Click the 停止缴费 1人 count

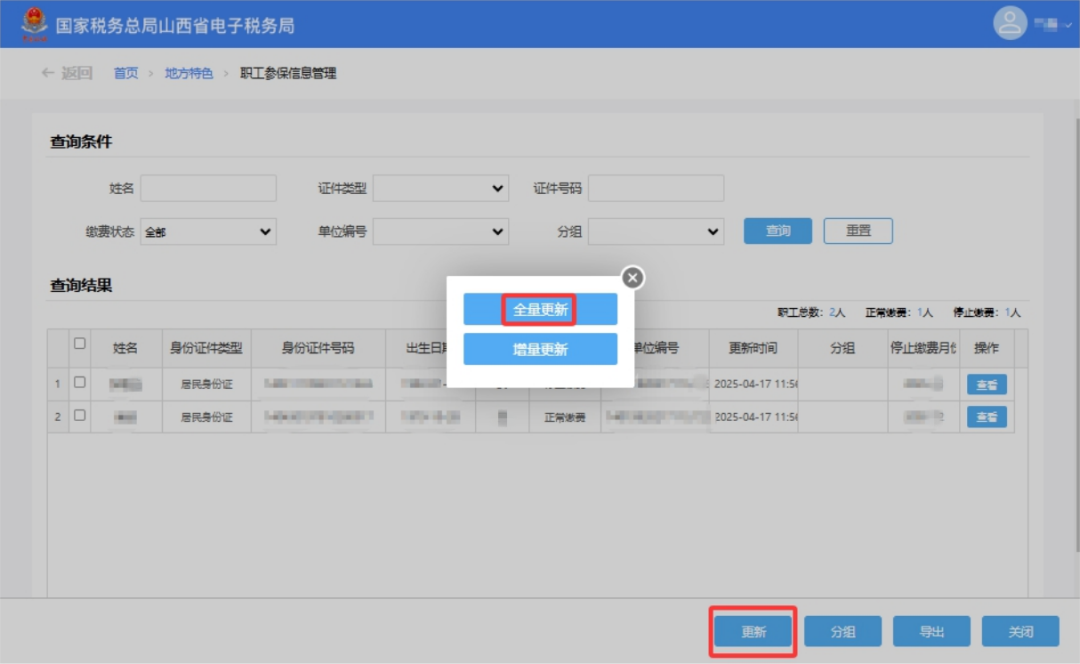click(x=986, y=313)
